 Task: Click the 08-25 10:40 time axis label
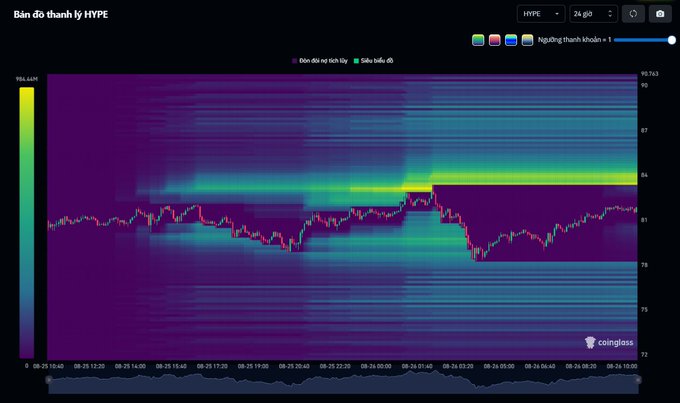(x=48, y=366)
